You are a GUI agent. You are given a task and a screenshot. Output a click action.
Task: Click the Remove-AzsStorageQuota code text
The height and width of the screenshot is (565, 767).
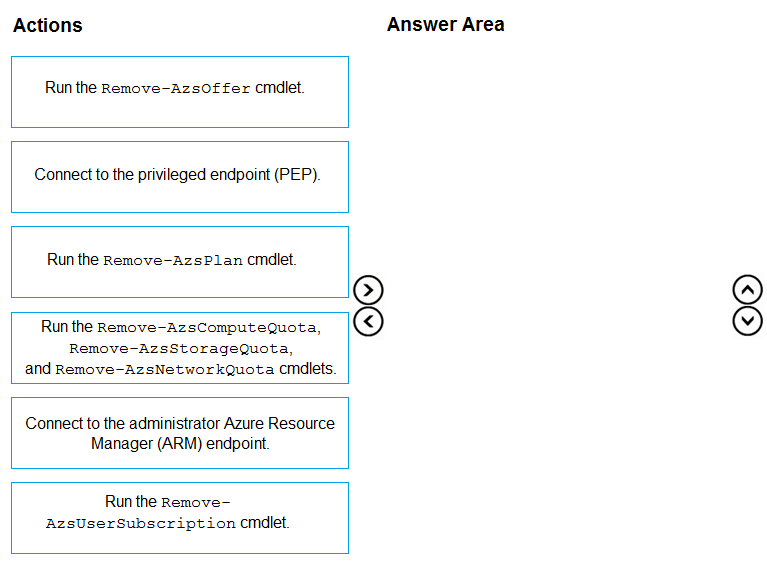click(x=181, y=349)
